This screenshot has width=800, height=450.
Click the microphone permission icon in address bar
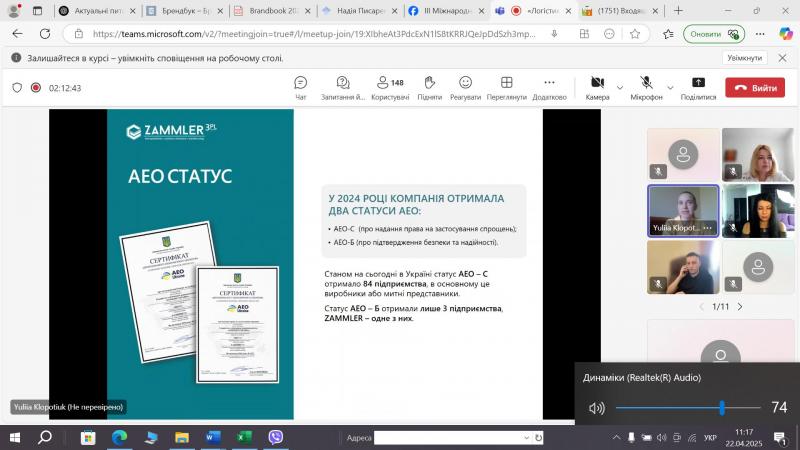pos(554,34)
